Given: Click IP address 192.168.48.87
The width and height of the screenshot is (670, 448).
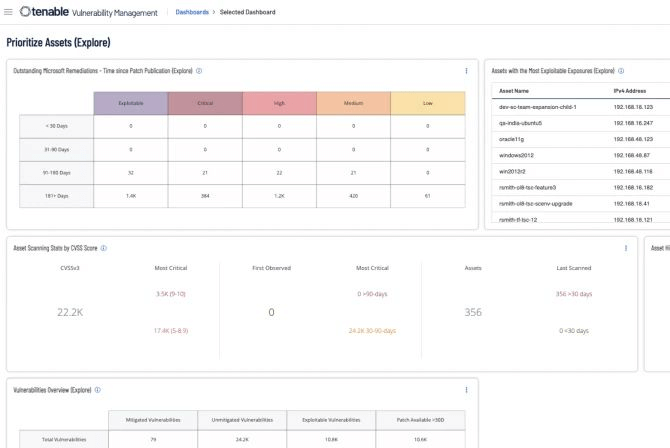Looking at the screenshot, I should pos(632,155).
